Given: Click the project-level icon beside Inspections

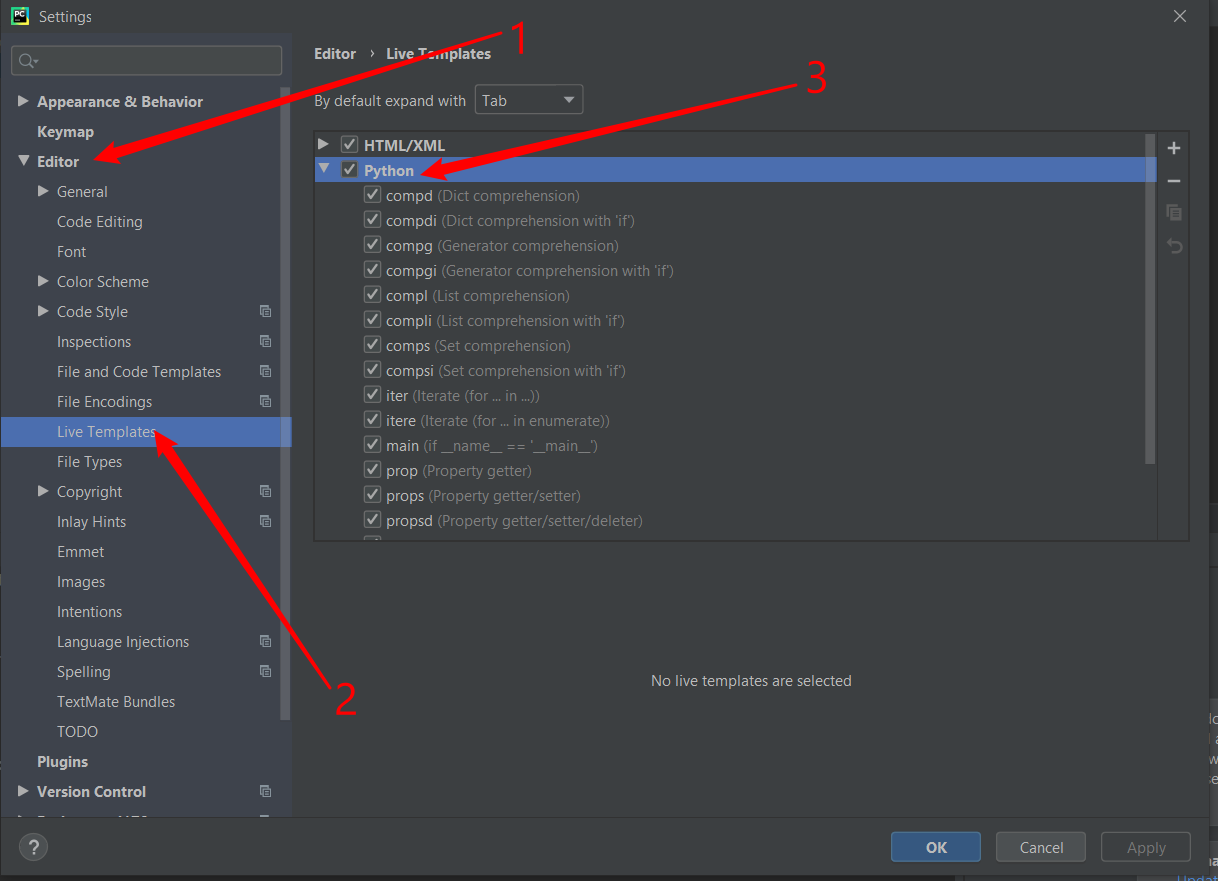Looking at the screenshot, I should (x=265, y=342).
